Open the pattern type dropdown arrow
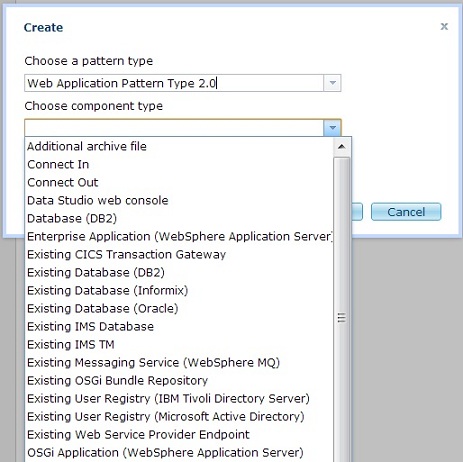Image resolution: width=463 pixels, height=462 pixels. [x=332, y=83]
